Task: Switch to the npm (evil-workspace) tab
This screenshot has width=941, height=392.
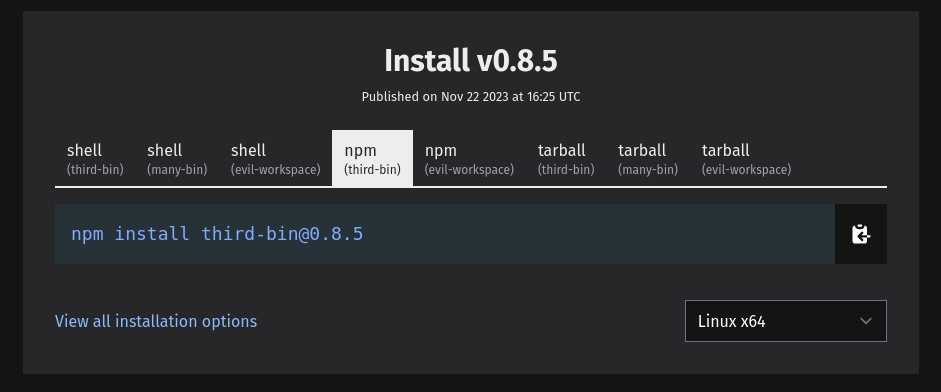Action: click(469, 158)
